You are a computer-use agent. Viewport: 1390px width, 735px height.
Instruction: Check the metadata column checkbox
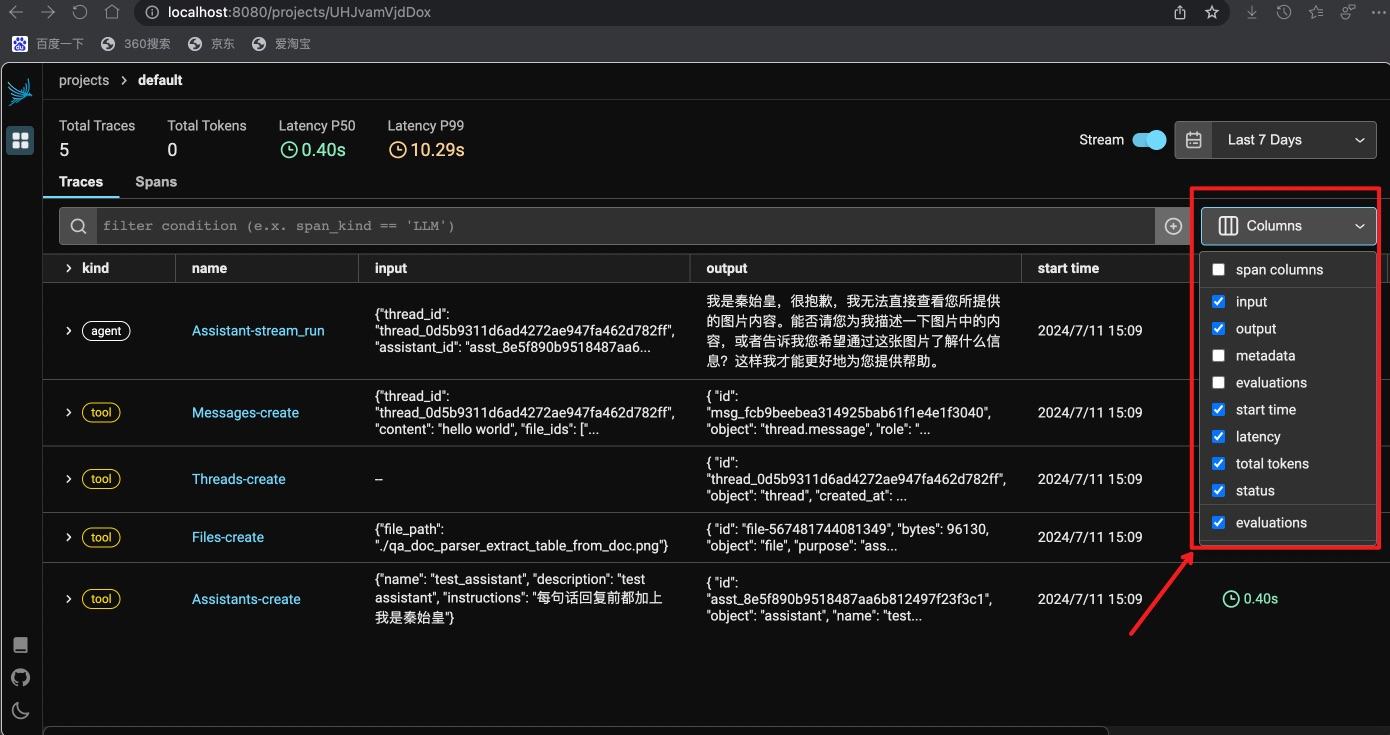(x=1218, y=356)
